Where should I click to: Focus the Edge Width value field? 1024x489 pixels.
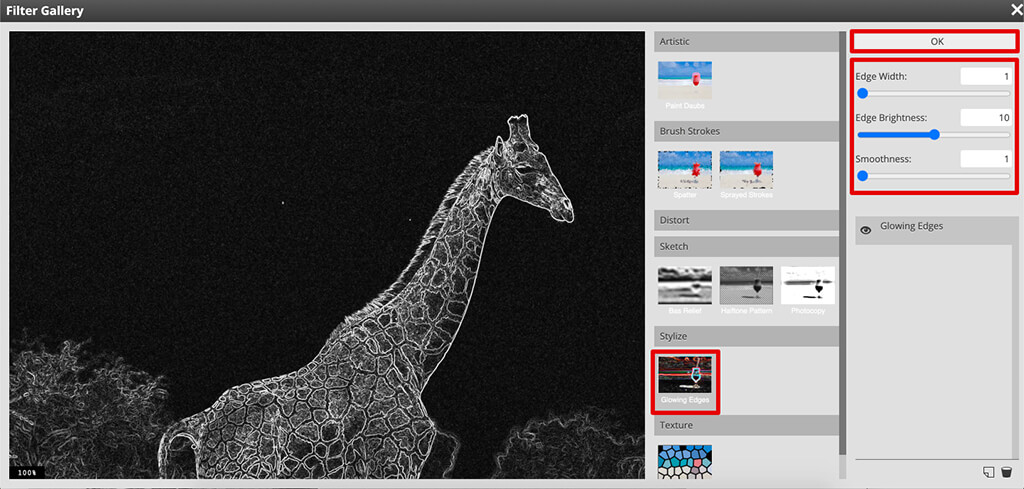(986, 76)
